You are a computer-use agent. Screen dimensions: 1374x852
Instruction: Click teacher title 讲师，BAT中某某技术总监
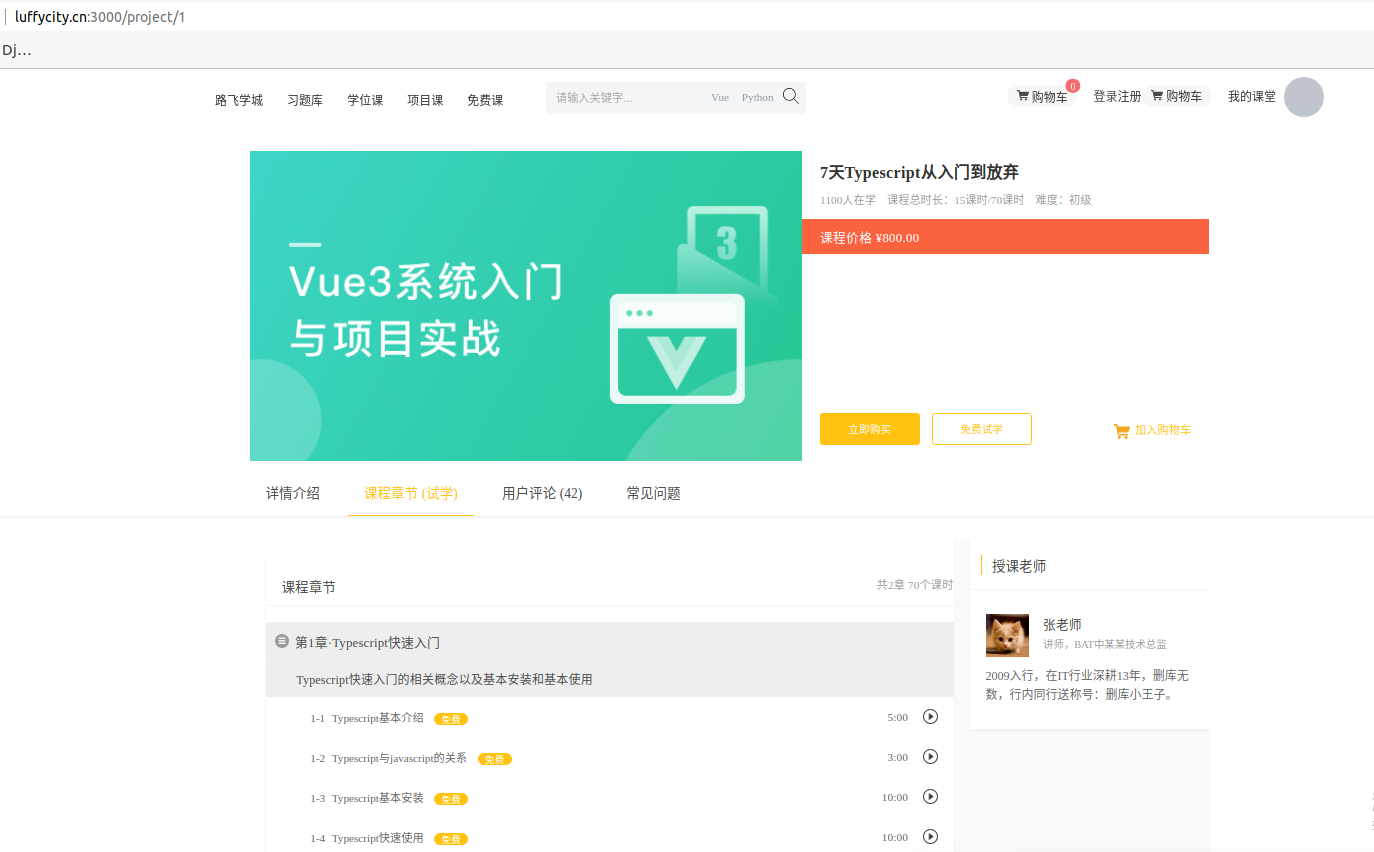click(x=1105, y=644)
